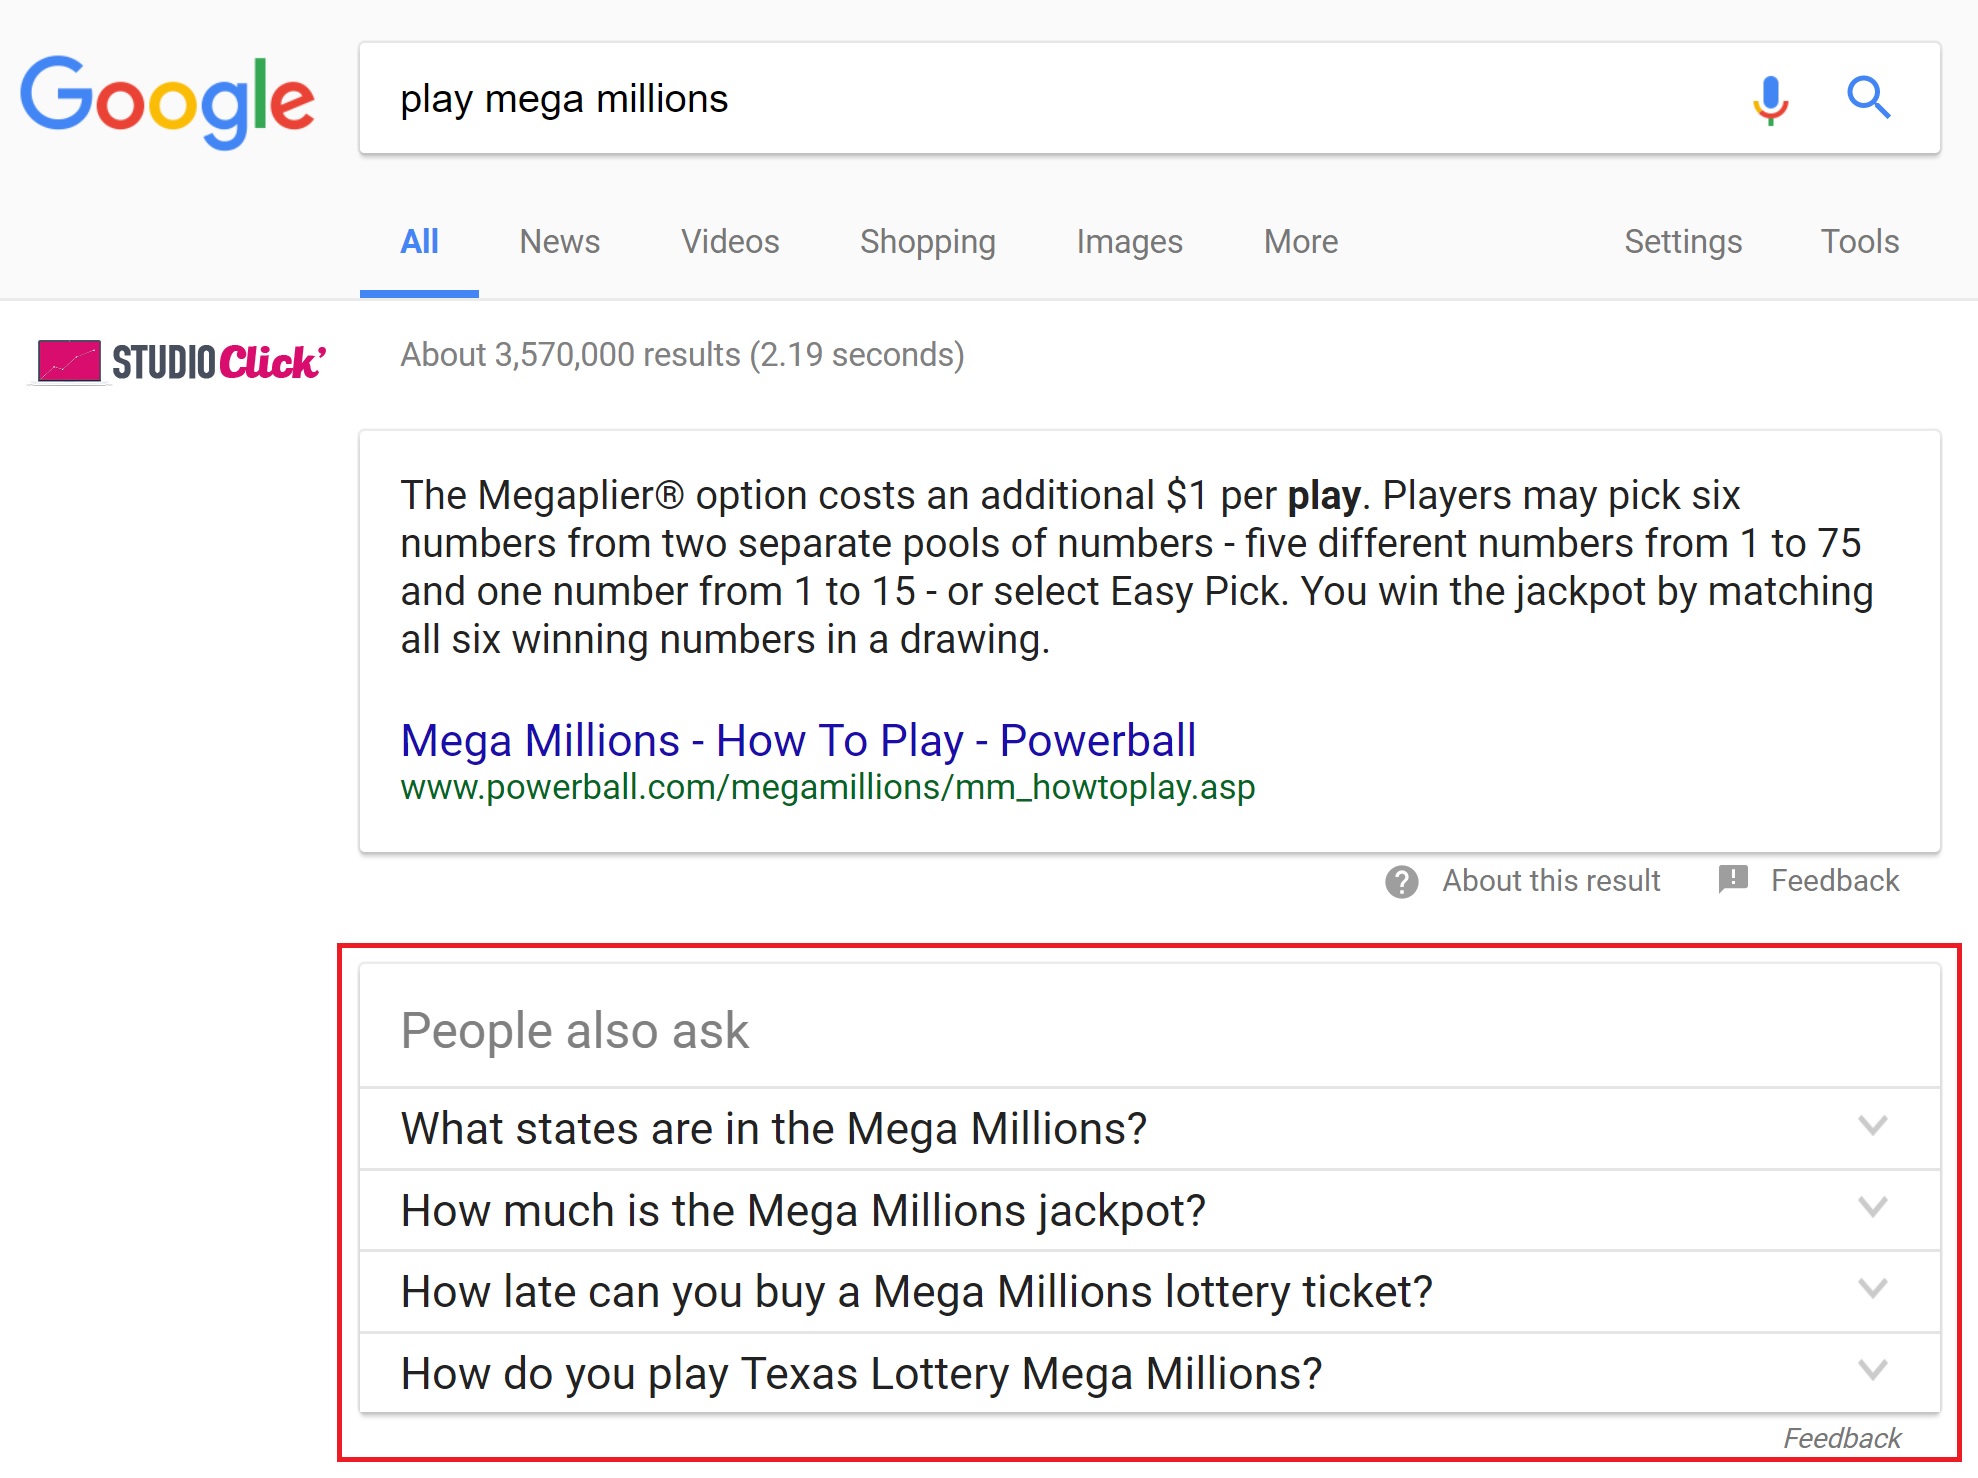This screenshot has height=1478, width=1978.
Task: Click the search box containing play mega millions
Action: tap(1150, 98)
